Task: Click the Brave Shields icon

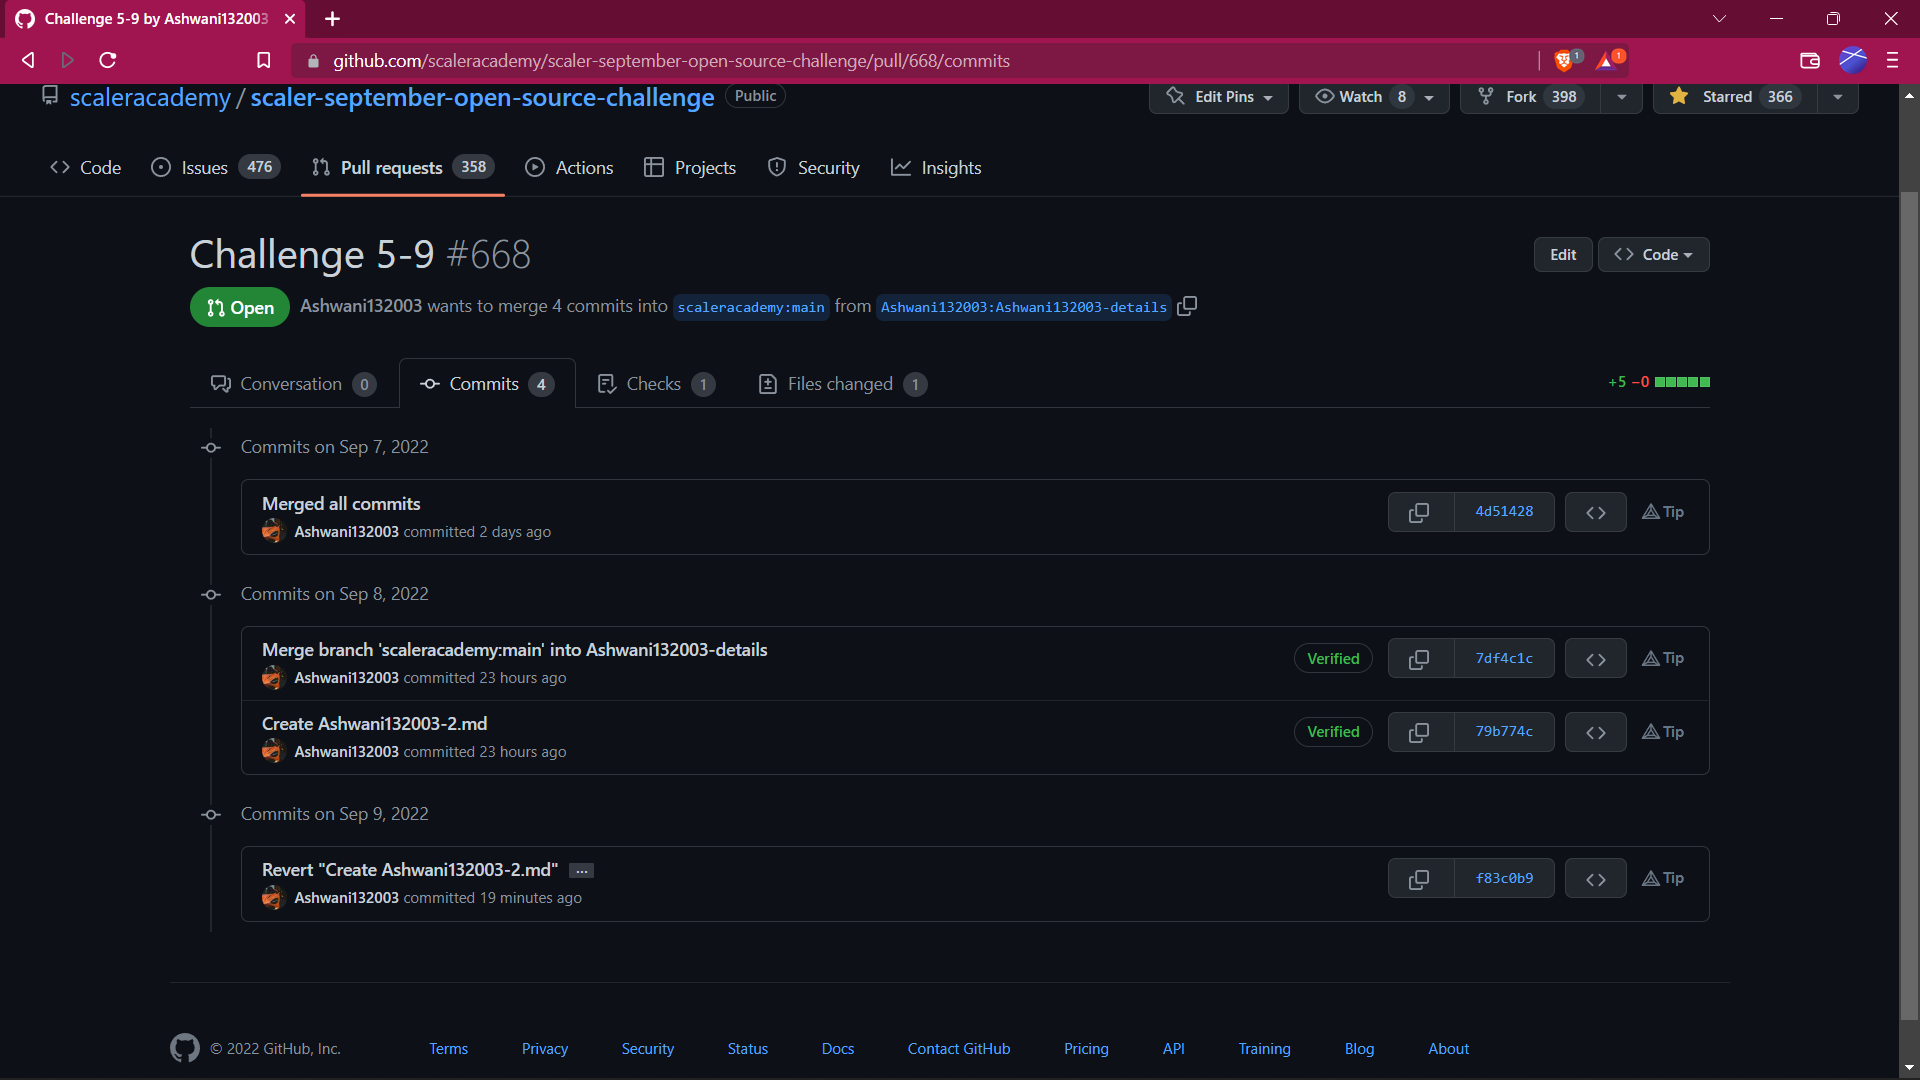Action: click(1564, 61)
